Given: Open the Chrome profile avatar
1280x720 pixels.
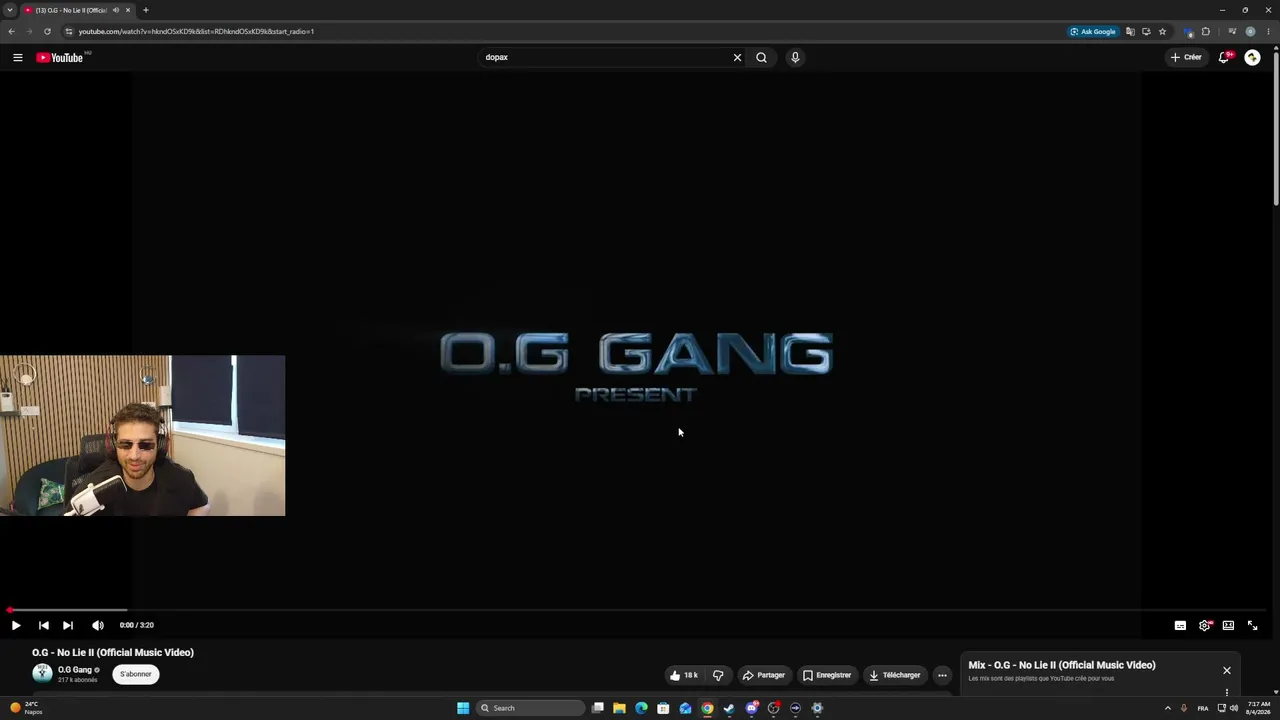Looking at the screenshot, I should pyautogui.click(x=1250, y=31).
